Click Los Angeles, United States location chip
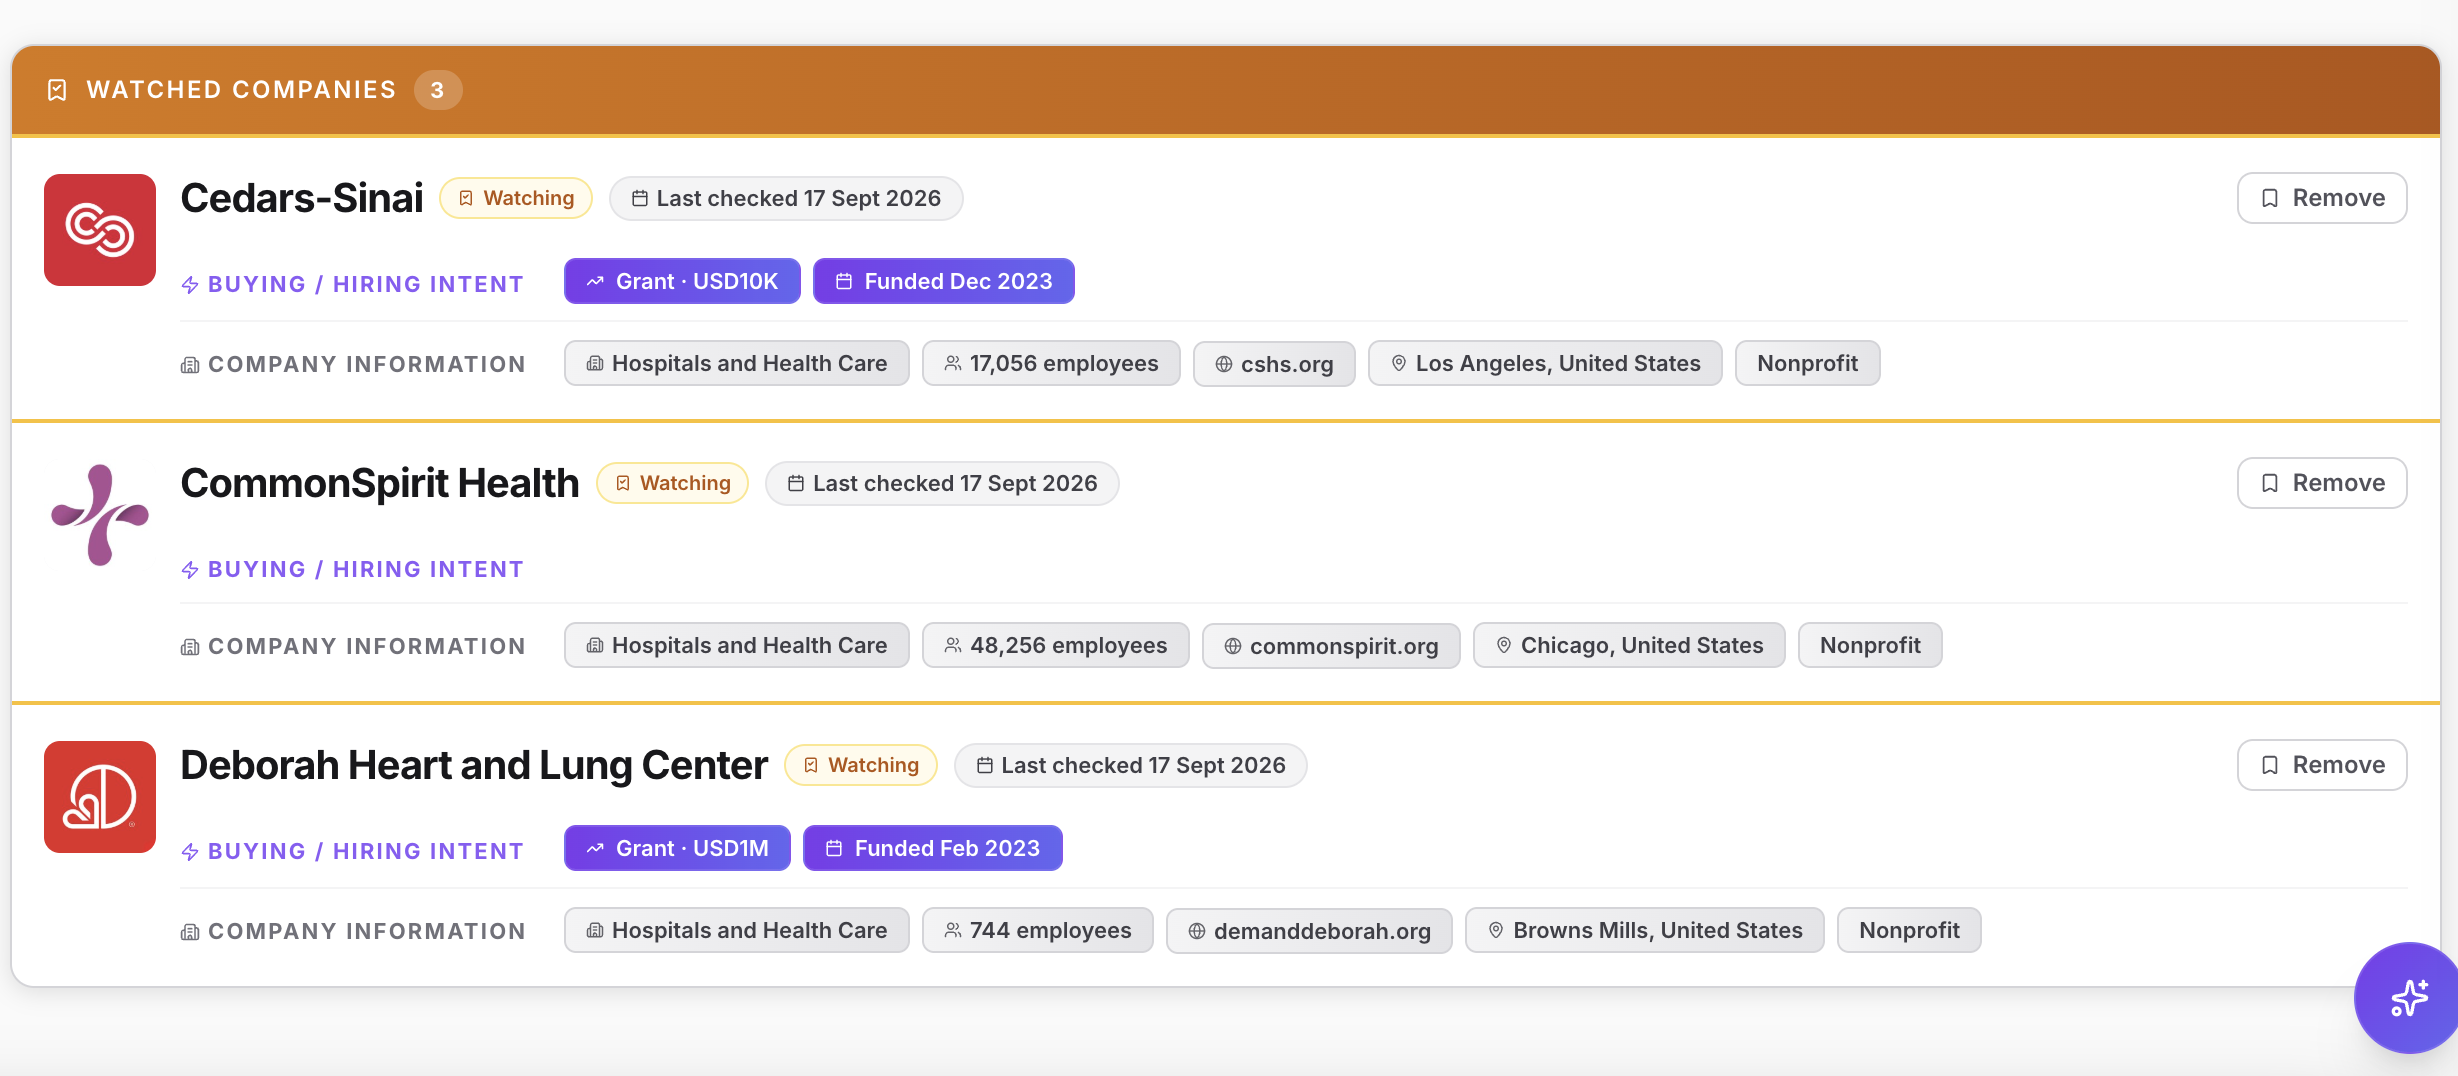This screenshot has height=1076, width=2458. pos(1545,363)
